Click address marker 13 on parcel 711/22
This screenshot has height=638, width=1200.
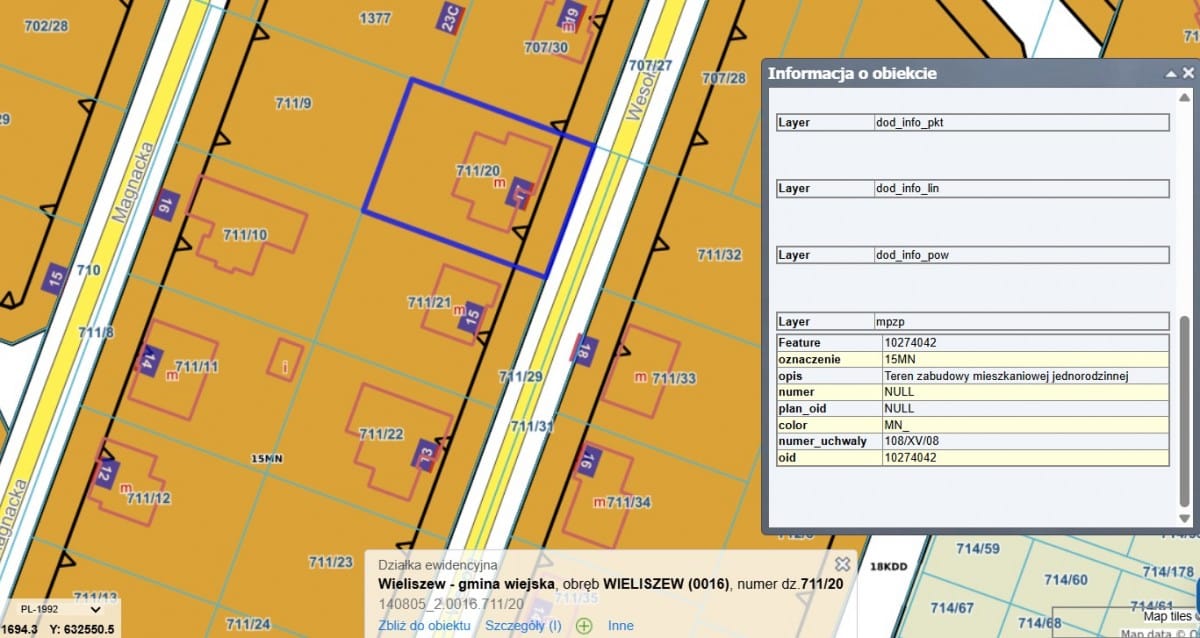coord(426,455)
